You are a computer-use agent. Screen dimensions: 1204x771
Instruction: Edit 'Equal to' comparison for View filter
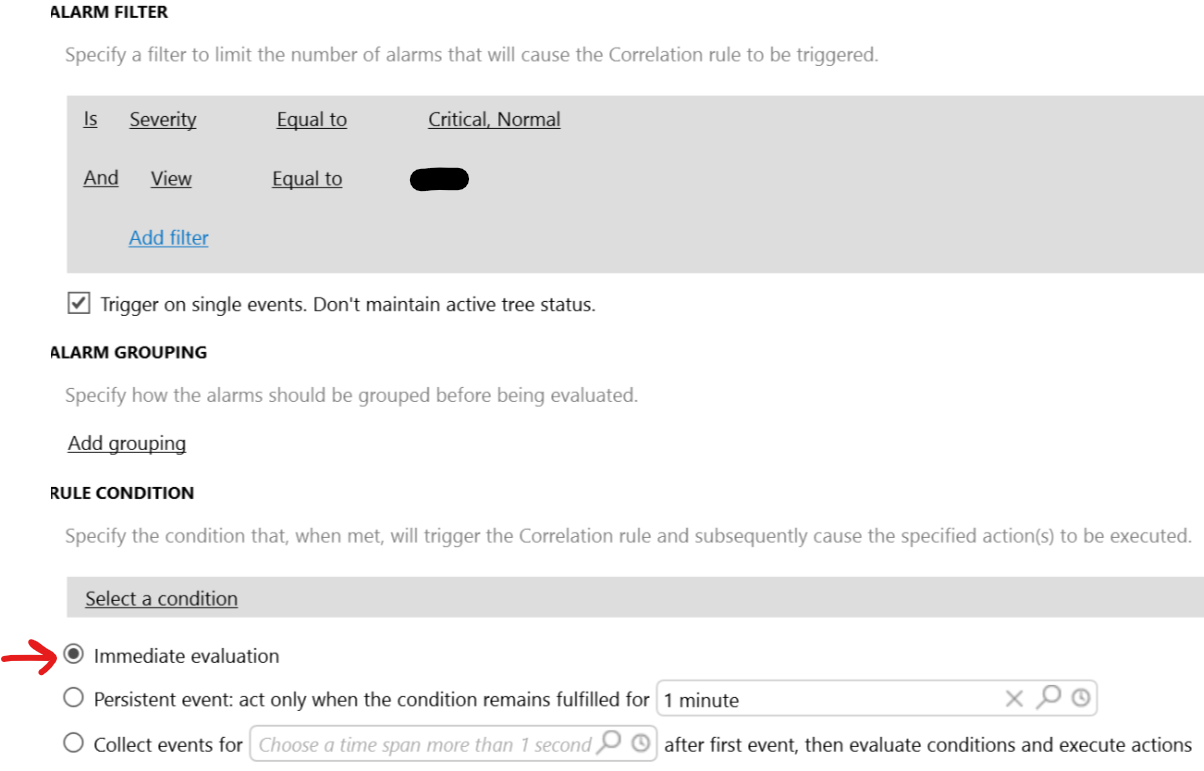(x=307, y=178)
